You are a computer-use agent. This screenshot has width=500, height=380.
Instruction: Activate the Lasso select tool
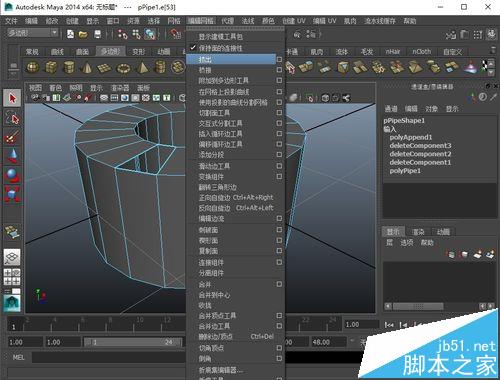(12, 118)
